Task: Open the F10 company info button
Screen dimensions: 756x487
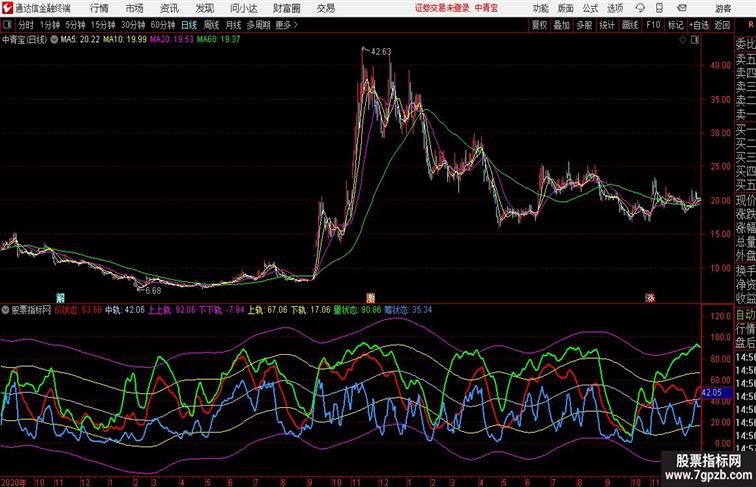Action: click(x=653, y=25)
